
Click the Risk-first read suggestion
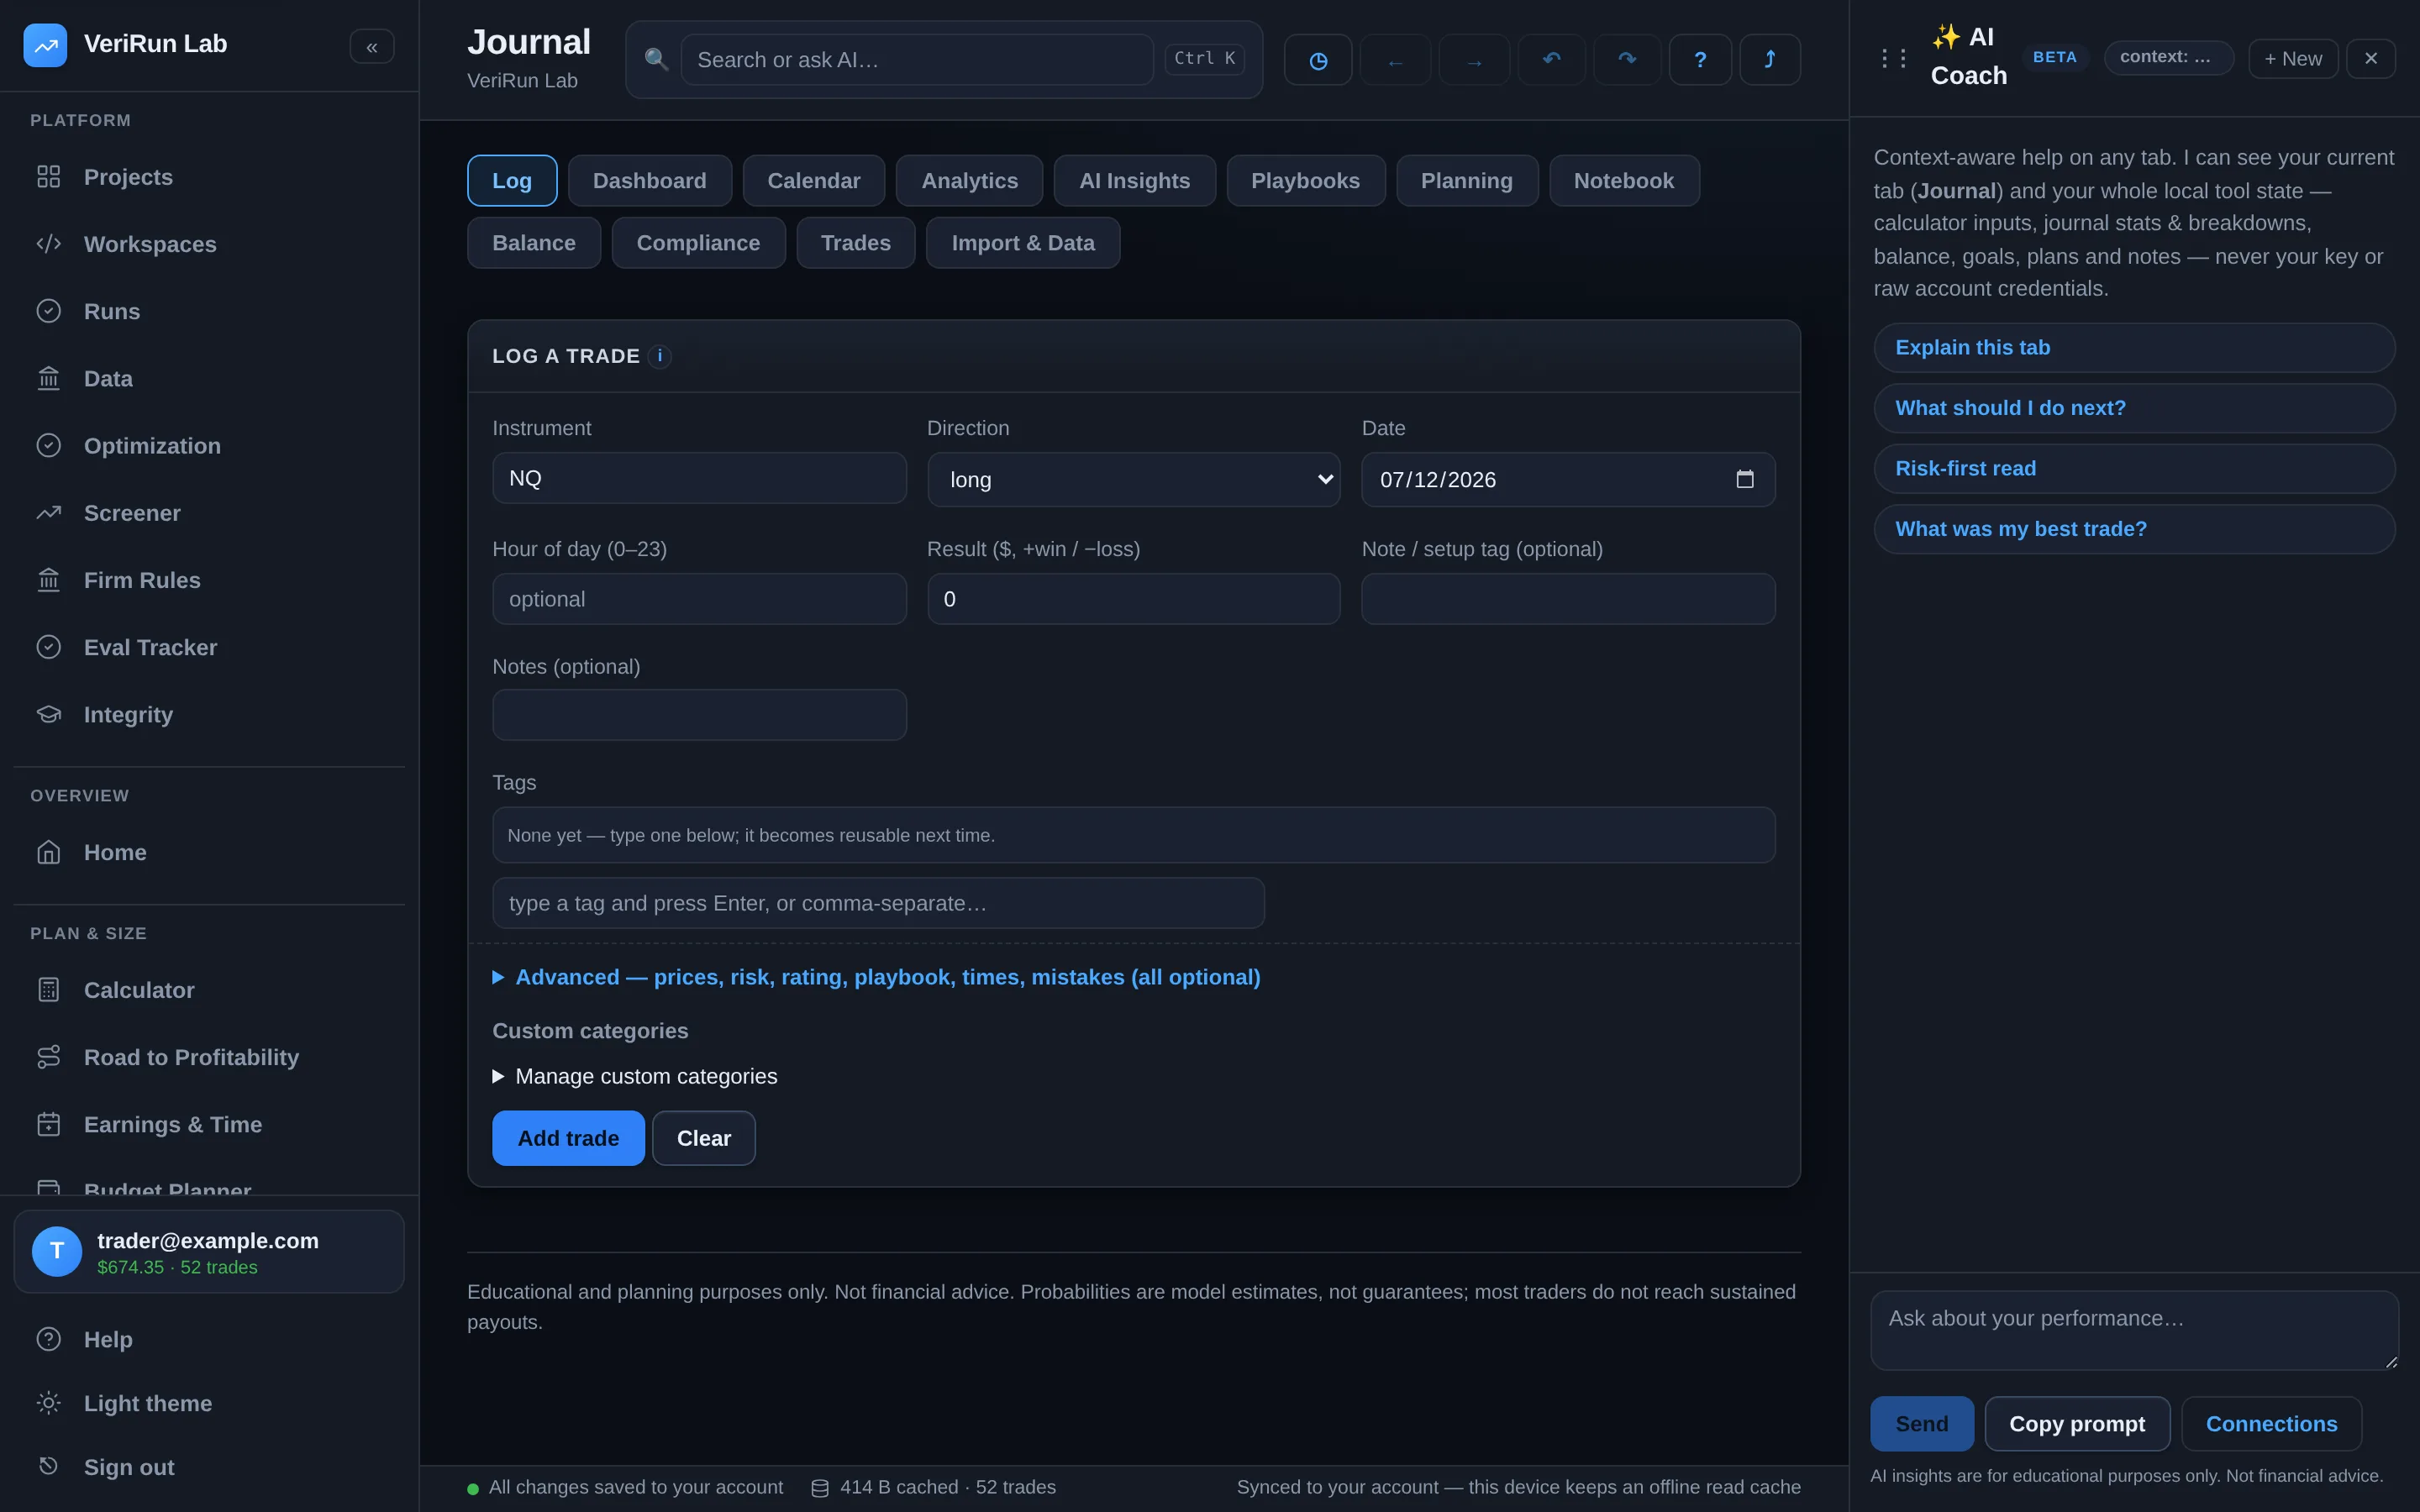point(2134,469)
